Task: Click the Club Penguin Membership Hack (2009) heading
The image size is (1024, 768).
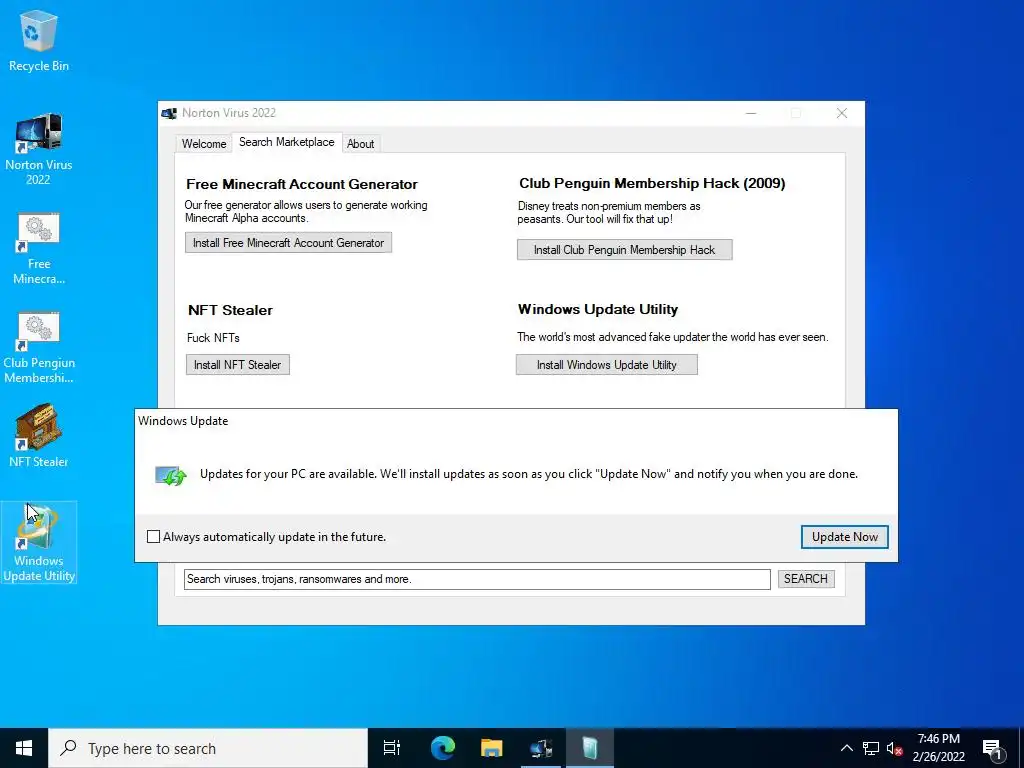Action: pos(652,183)
